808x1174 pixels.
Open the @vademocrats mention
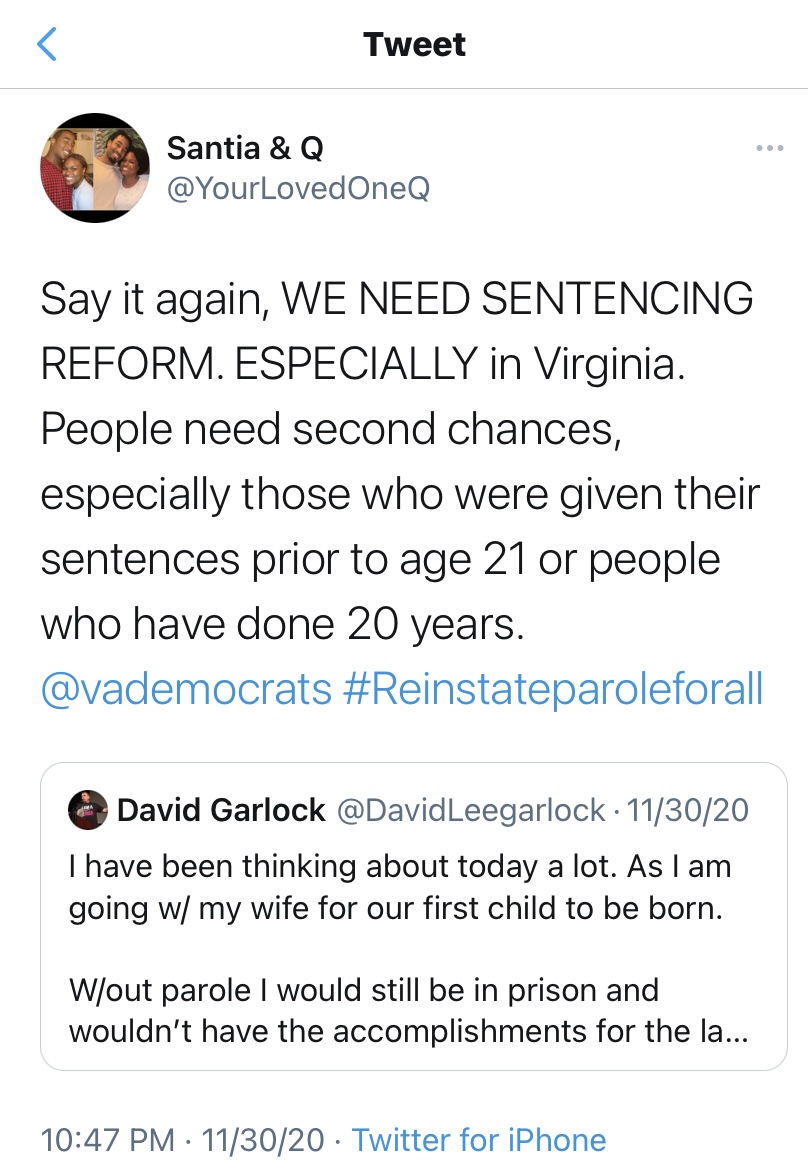pyautogui.click(x=186, y=689)
